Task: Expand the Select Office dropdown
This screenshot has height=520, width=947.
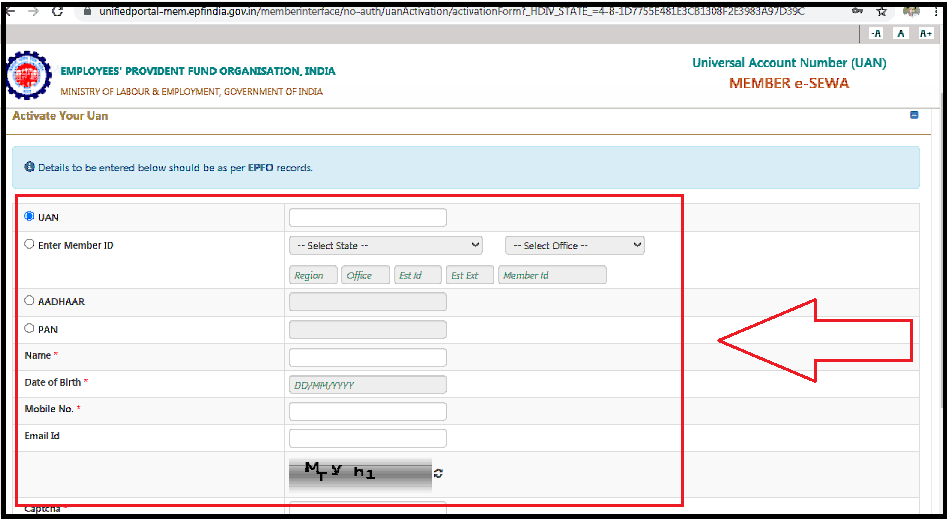Action: click(574, 245)
